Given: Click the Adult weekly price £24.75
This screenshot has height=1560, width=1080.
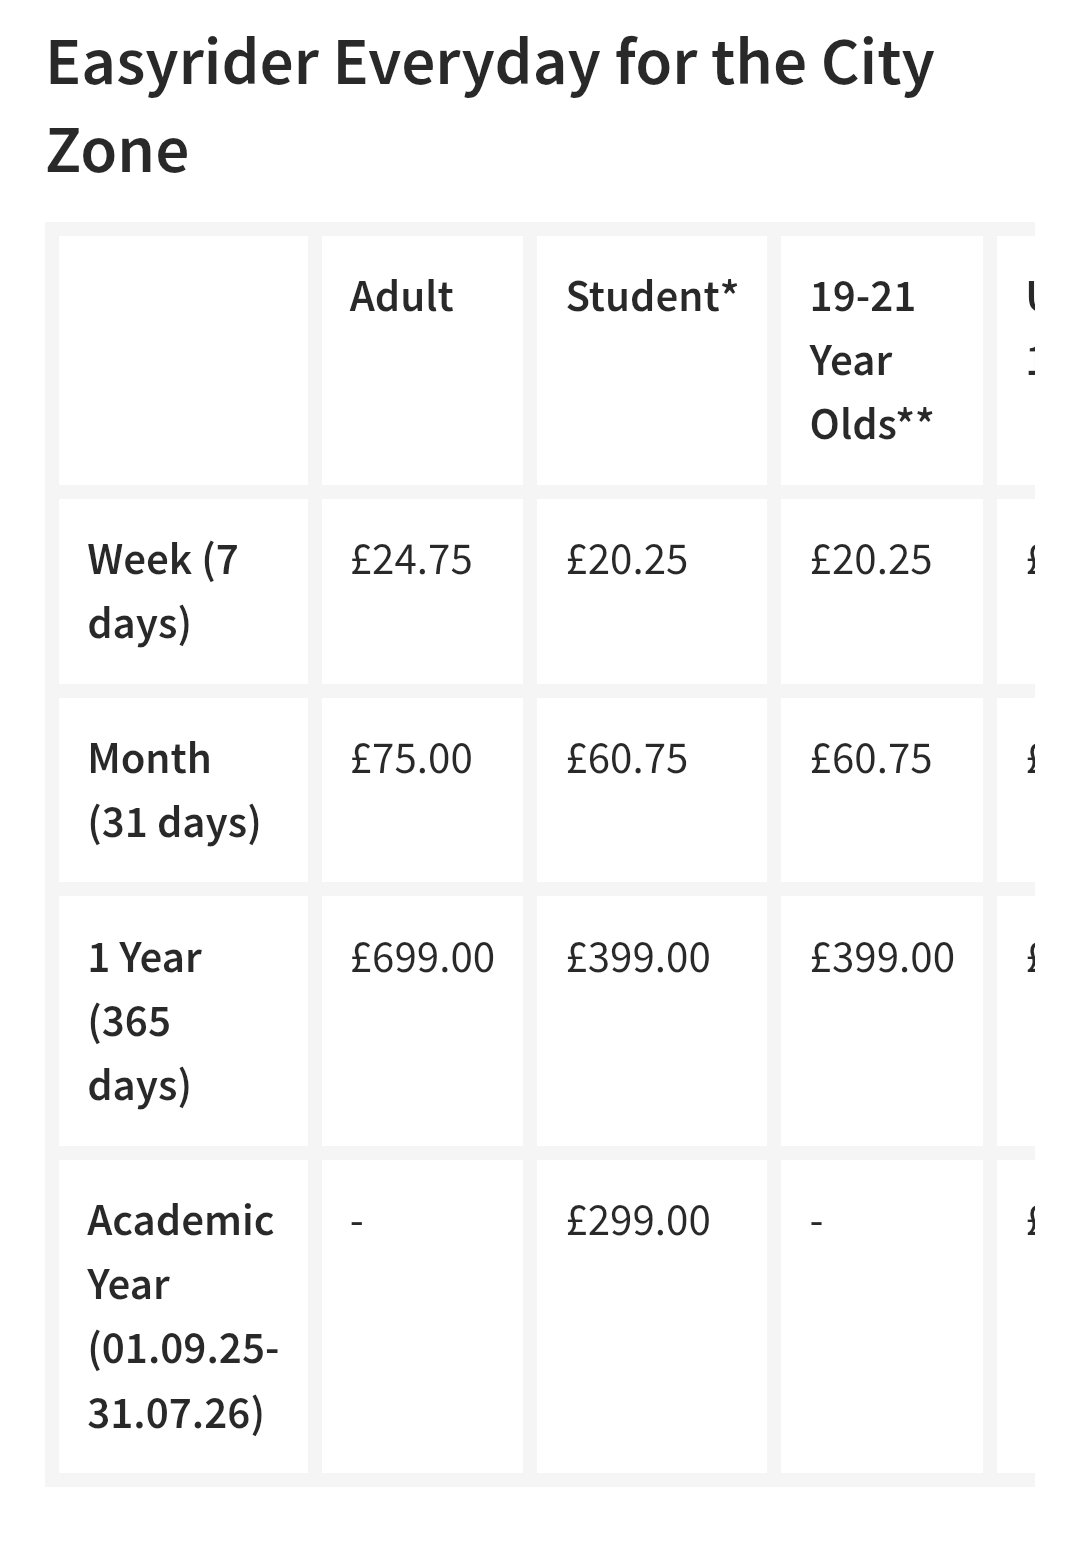Looking at the screenshot, I should click(x=411, y=560).
